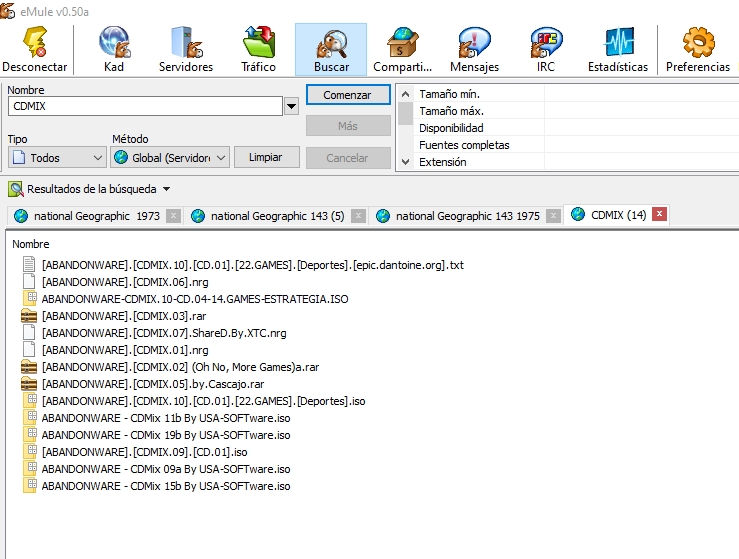Click the Tamaño mín. value field
The width and height of the screenshot is (739, 559).
(x=641, y=94)
